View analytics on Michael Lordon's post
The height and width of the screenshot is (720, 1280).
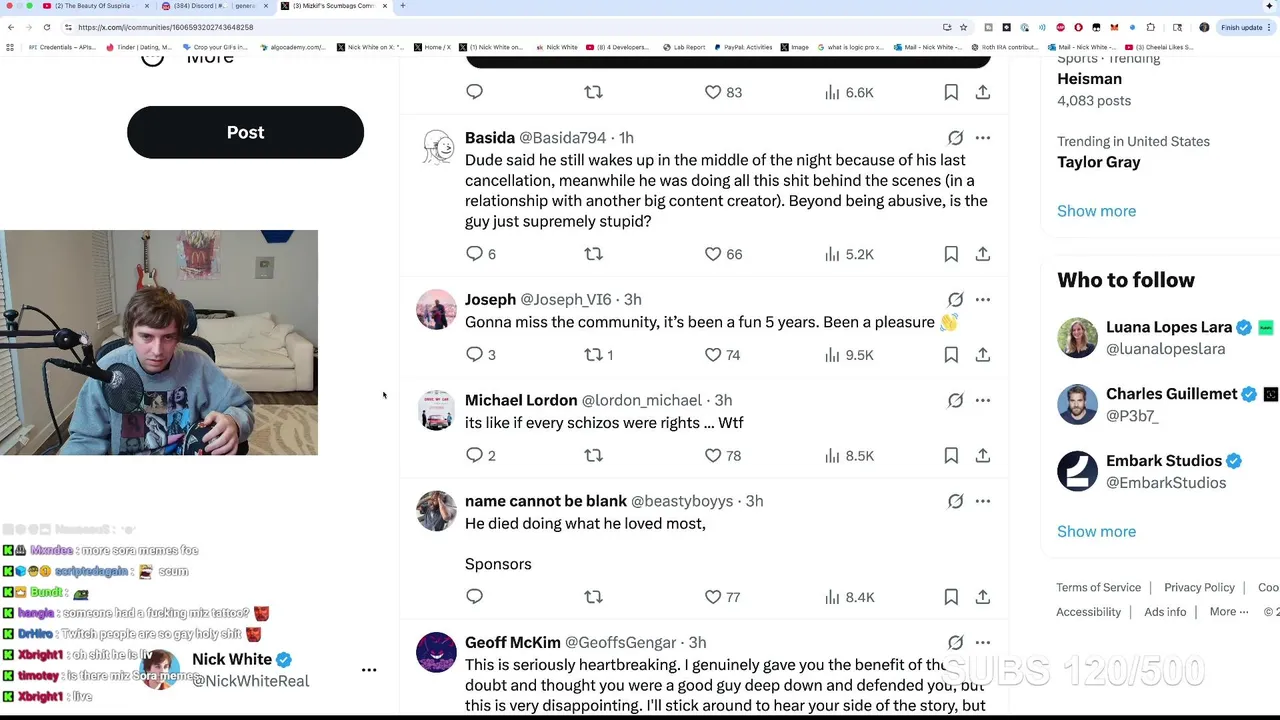(832, 456)
